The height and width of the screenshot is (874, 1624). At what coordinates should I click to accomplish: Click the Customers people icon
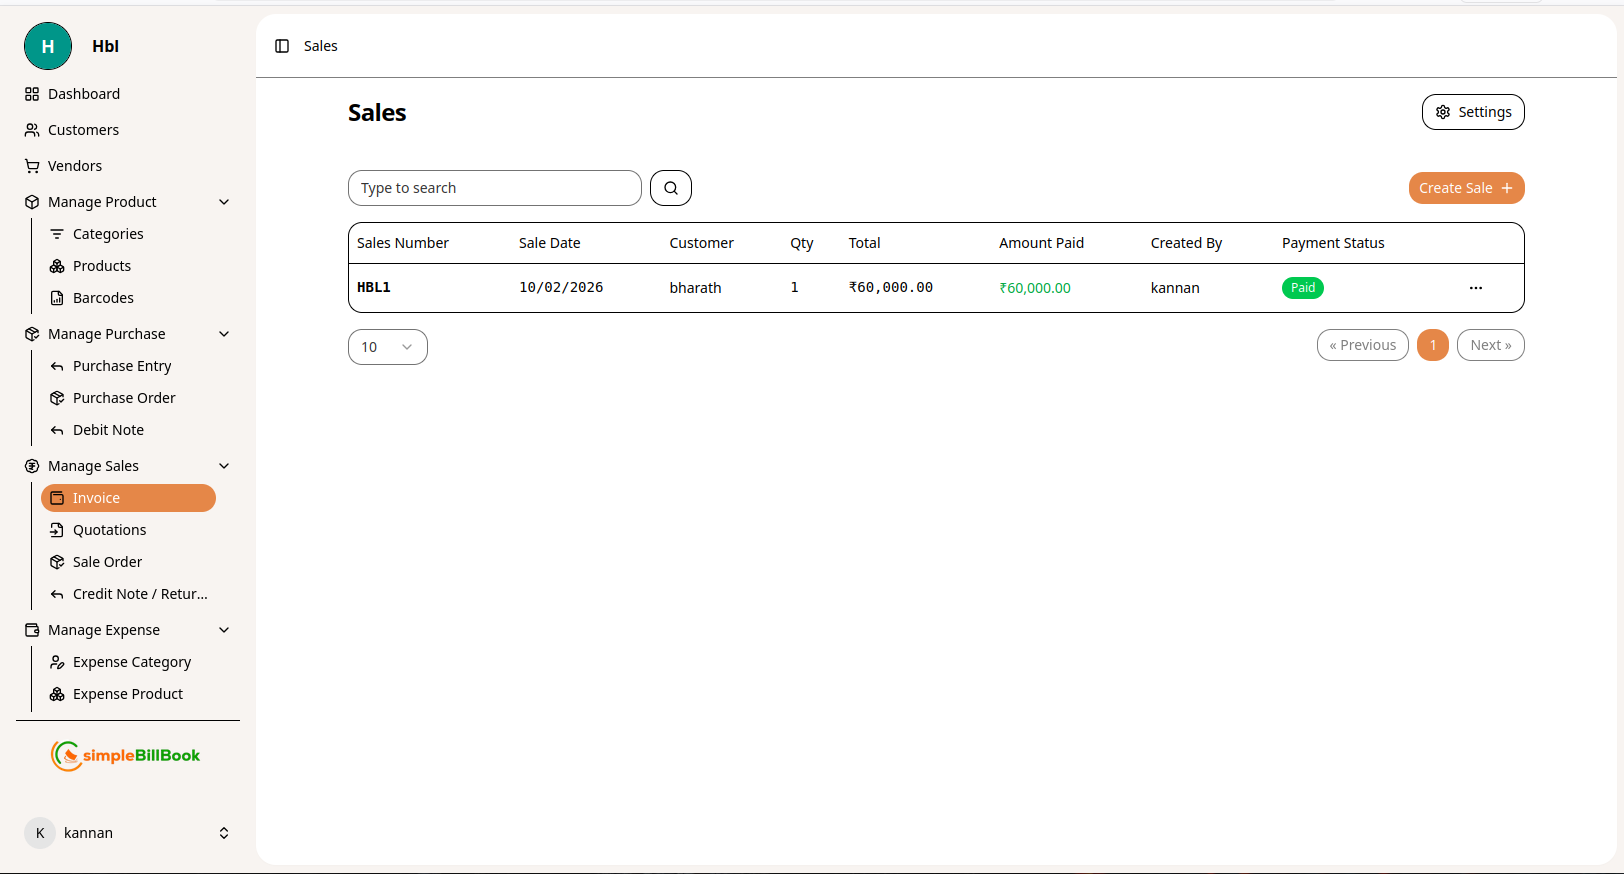[32, 130]
